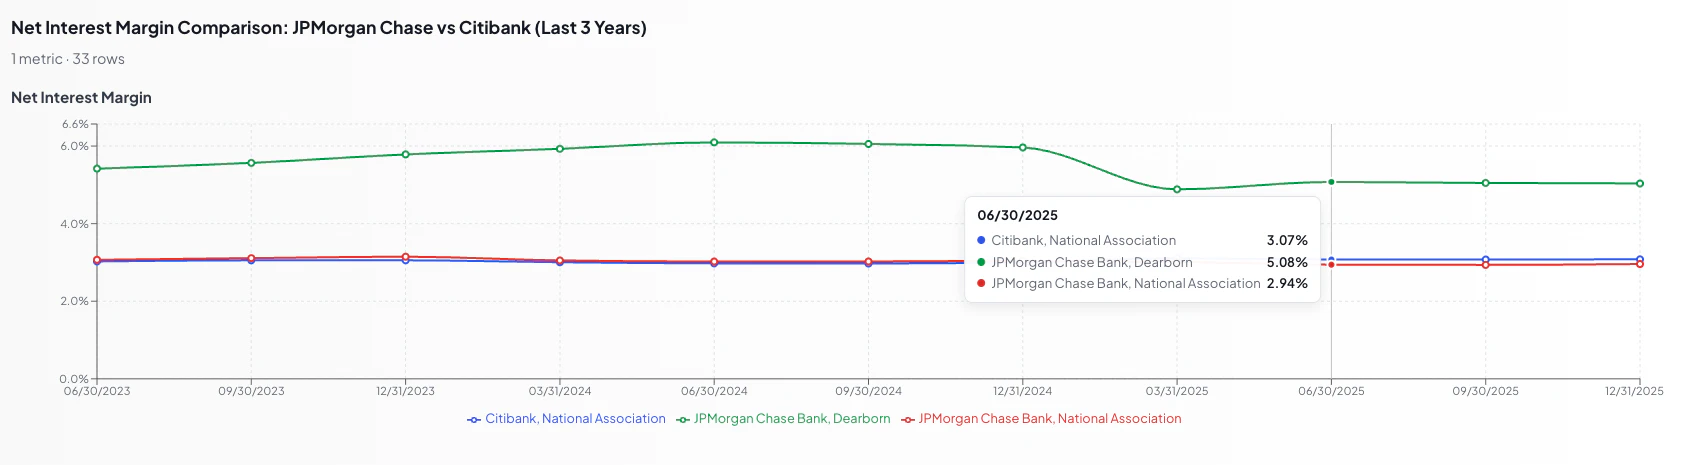Click the Citibank legend line marker icon

(474, 420)
